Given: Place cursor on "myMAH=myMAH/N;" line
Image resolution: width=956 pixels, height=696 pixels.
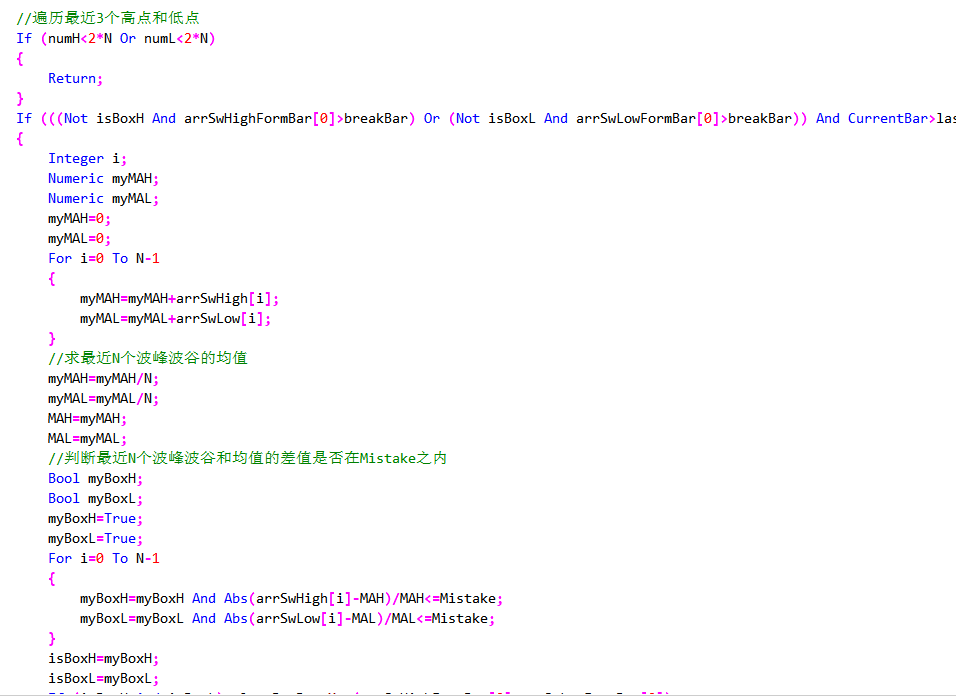Looking at the screenshot, I should pos(103,378).
